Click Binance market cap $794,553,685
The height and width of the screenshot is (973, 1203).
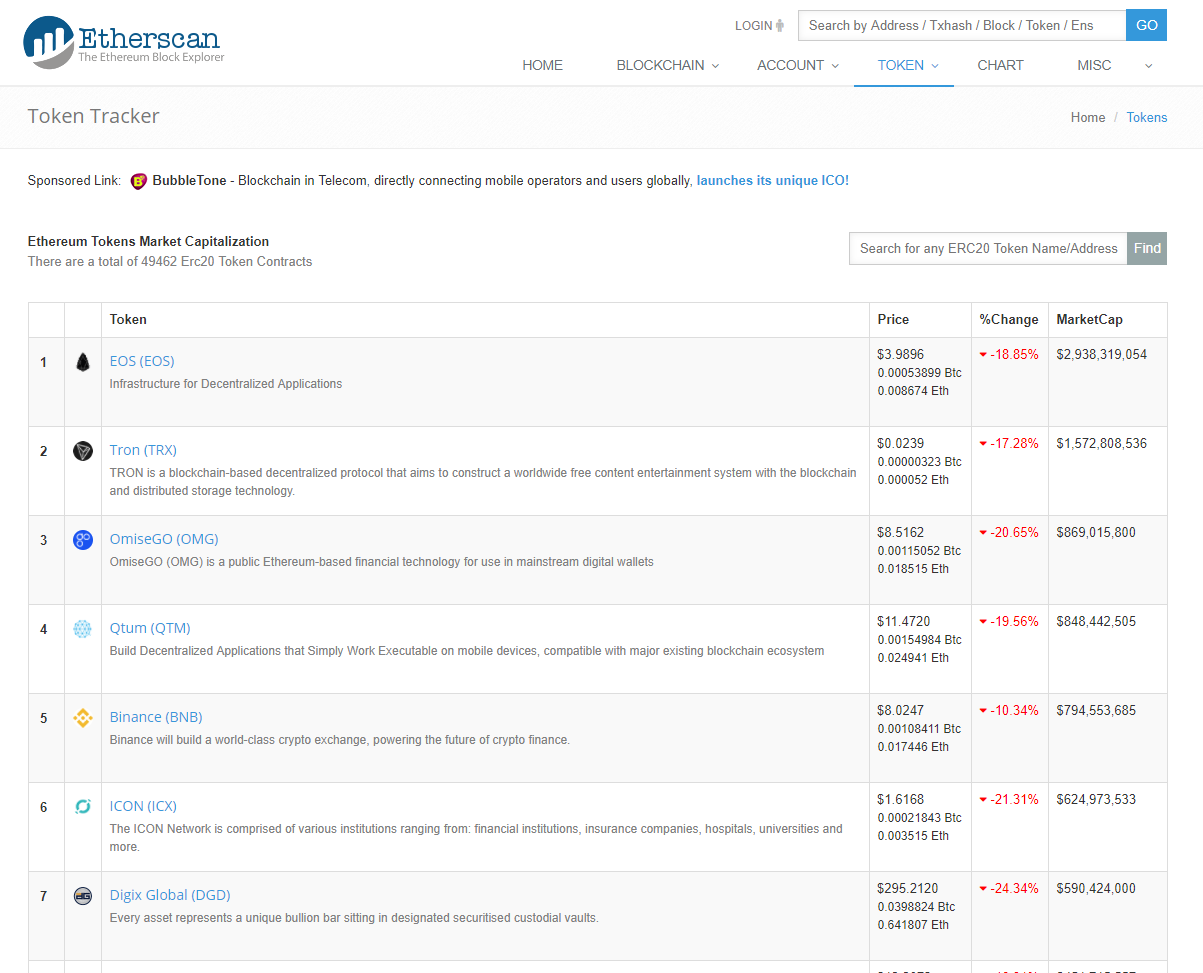(1096, 710)
